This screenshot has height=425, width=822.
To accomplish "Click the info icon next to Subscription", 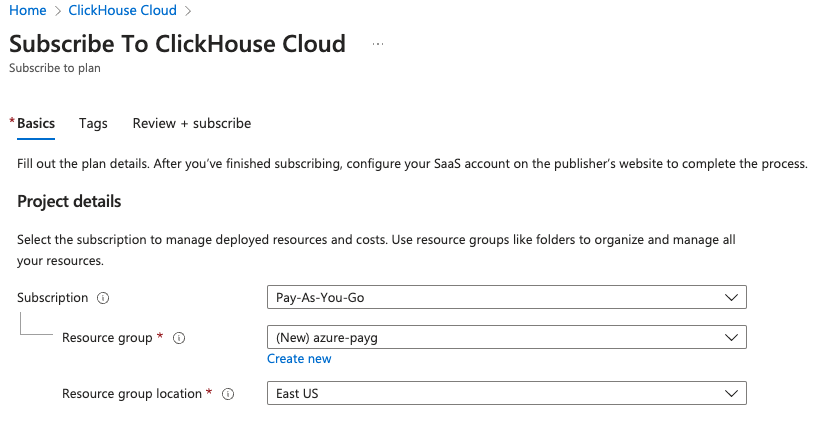I will [x=104, y=298].
